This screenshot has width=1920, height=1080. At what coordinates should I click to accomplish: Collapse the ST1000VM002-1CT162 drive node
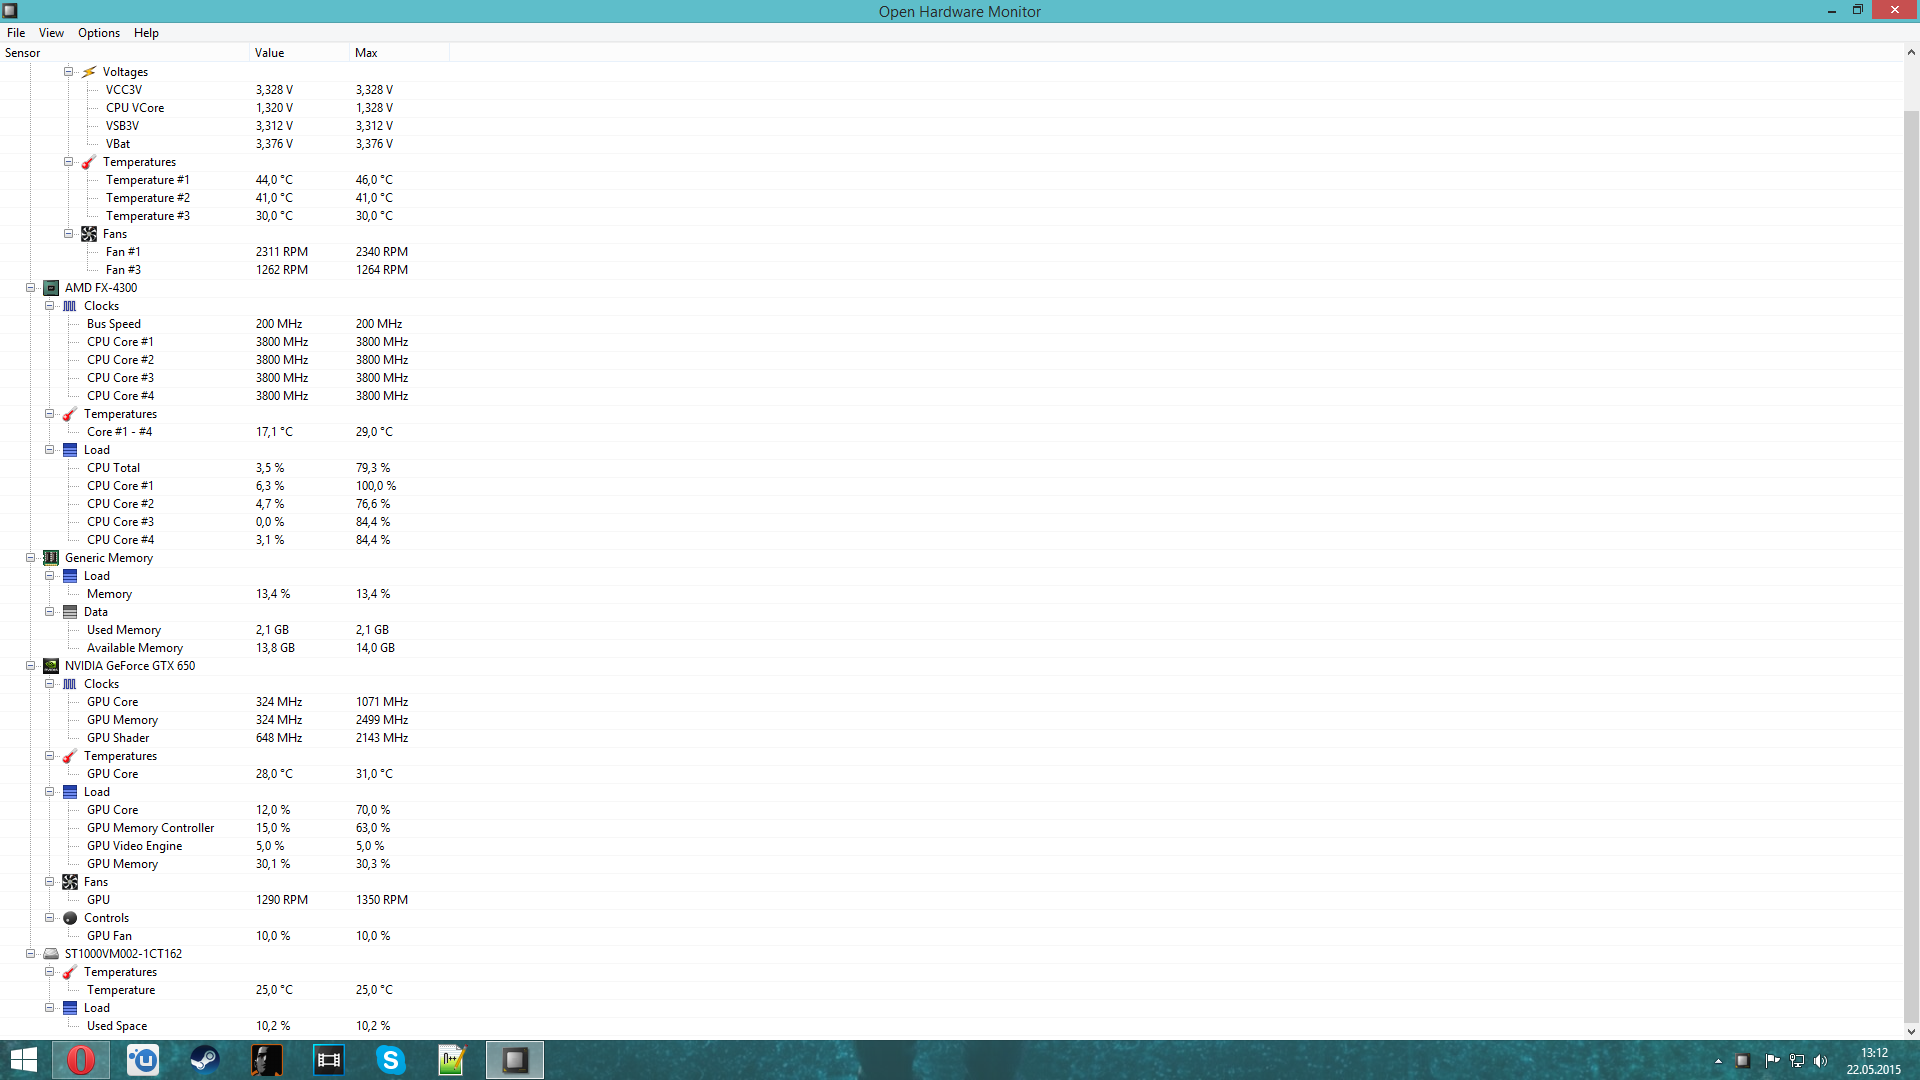[x=31, y=954]
